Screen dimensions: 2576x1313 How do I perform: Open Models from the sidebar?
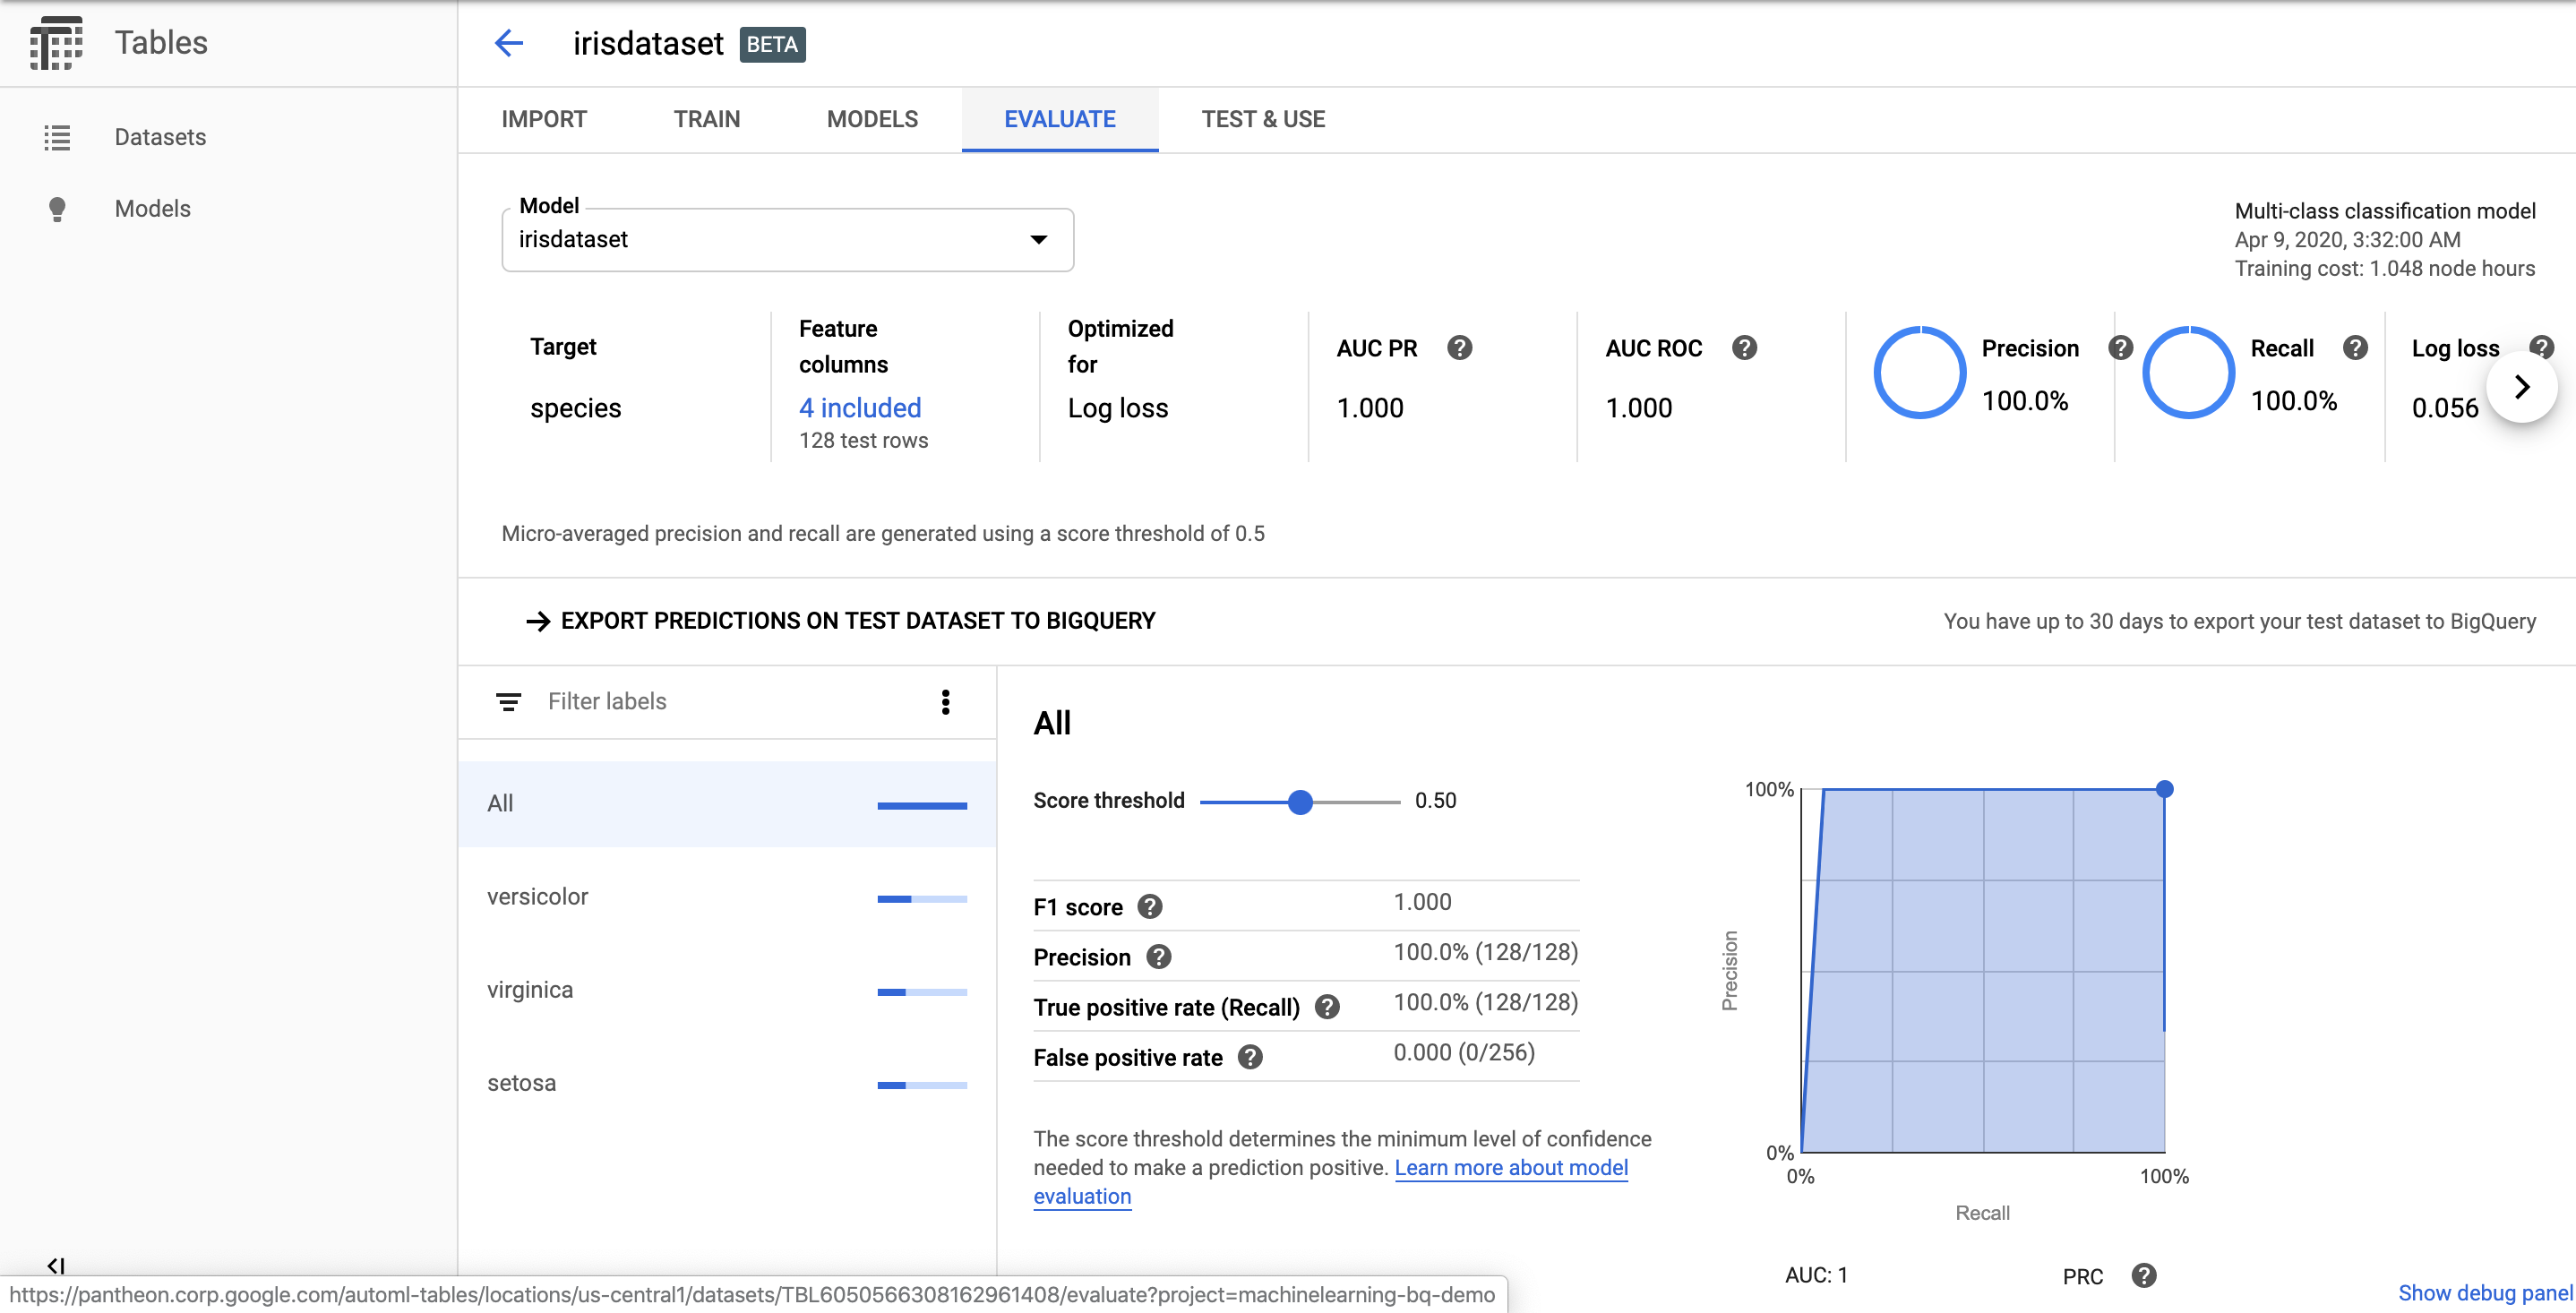point(152,208)
